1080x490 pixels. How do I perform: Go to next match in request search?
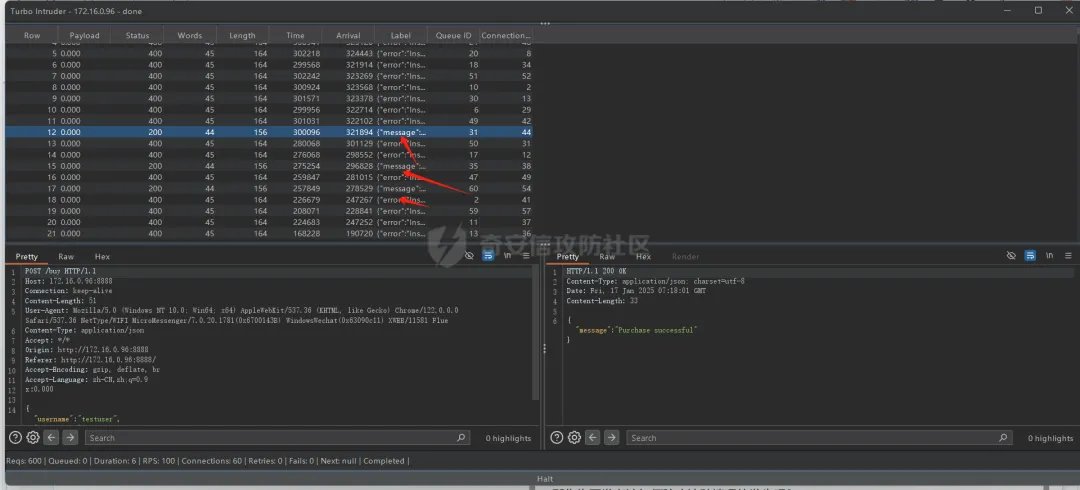(70, 438)
